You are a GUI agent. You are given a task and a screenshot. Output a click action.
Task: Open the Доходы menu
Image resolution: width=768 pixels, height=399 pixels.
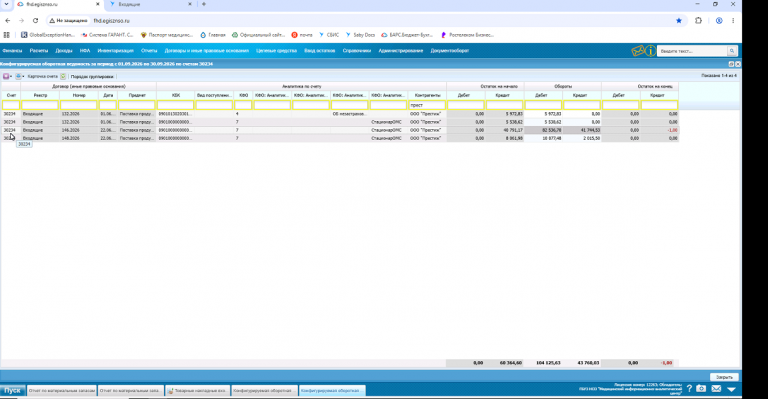[64, 51]
